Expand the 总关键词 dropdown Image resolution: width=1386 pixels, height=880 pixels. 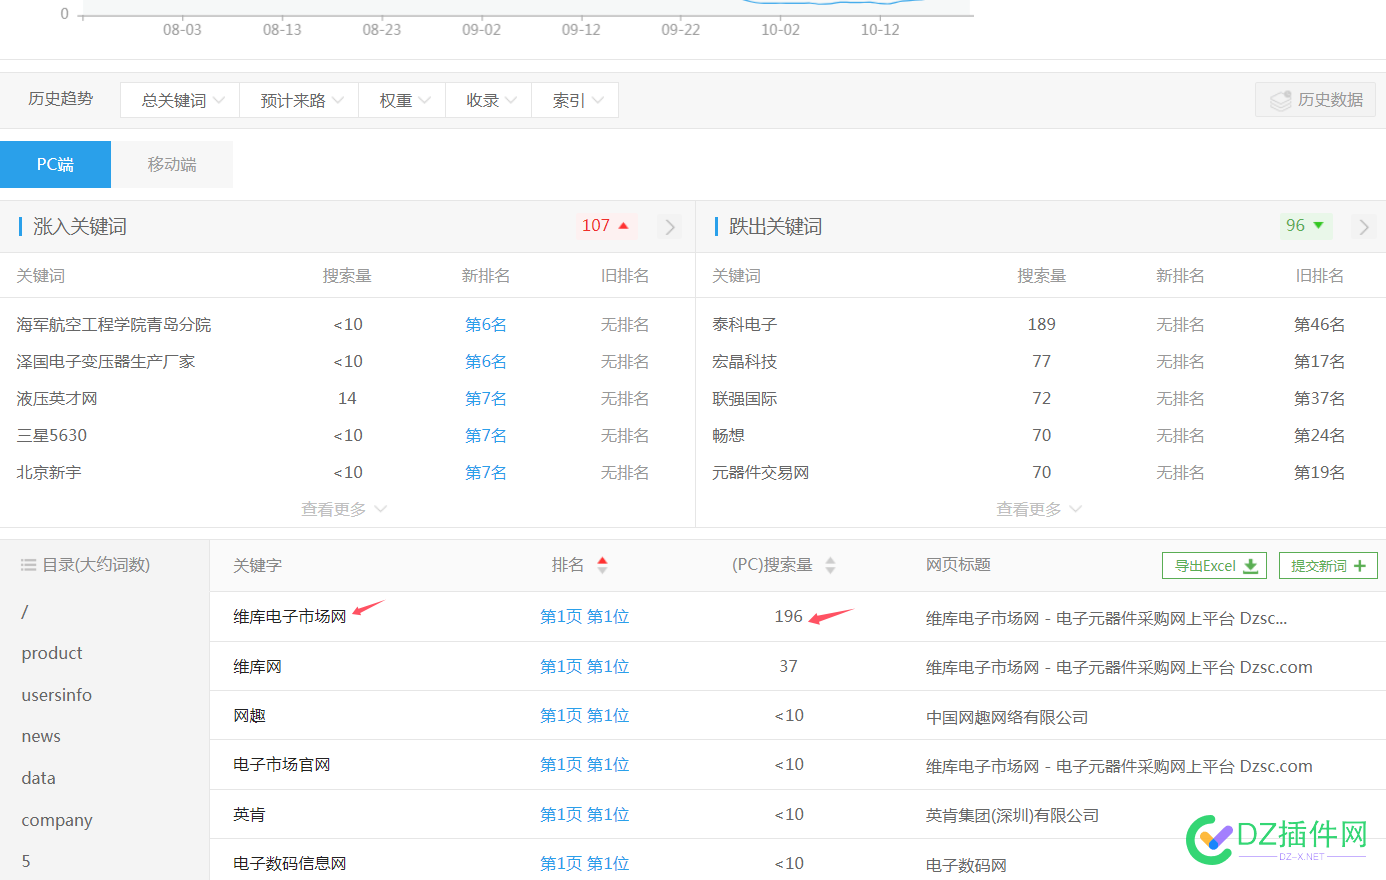point(180,100)
